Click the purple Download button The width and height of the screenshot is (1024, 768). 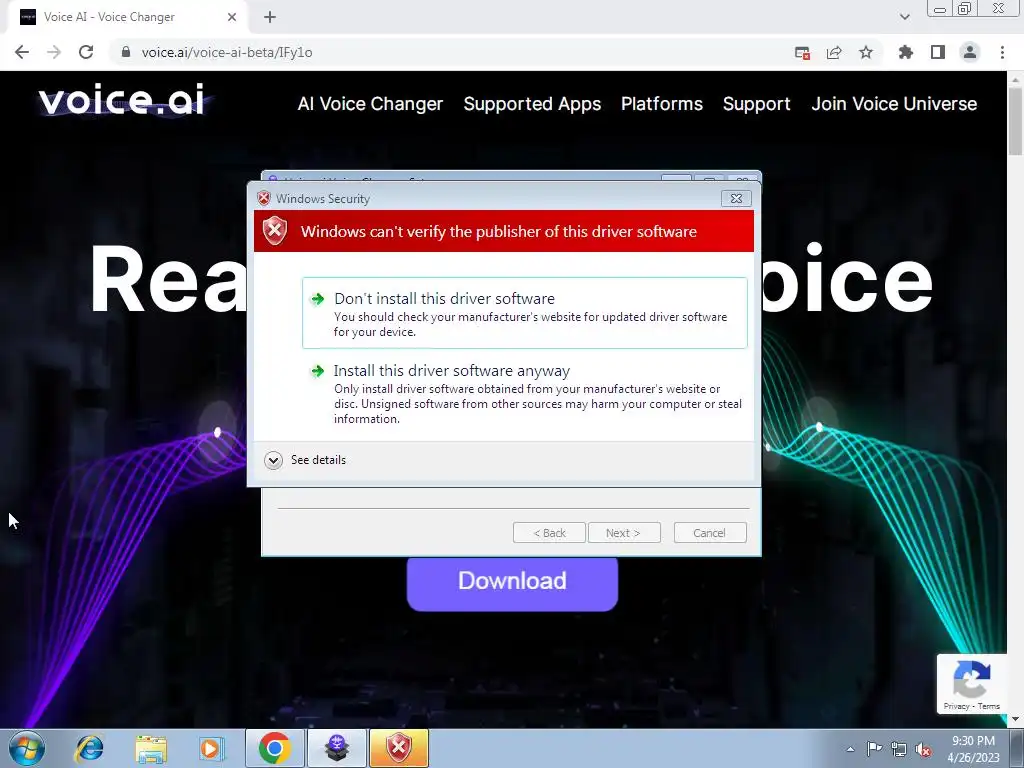tap(512, 583)
